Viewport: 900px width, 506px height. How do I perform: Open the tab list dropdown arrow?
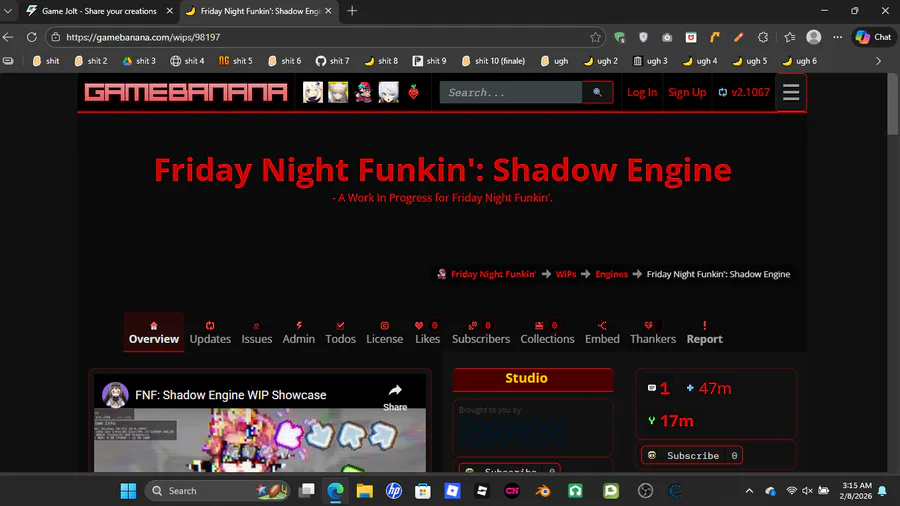pos(8,11)
